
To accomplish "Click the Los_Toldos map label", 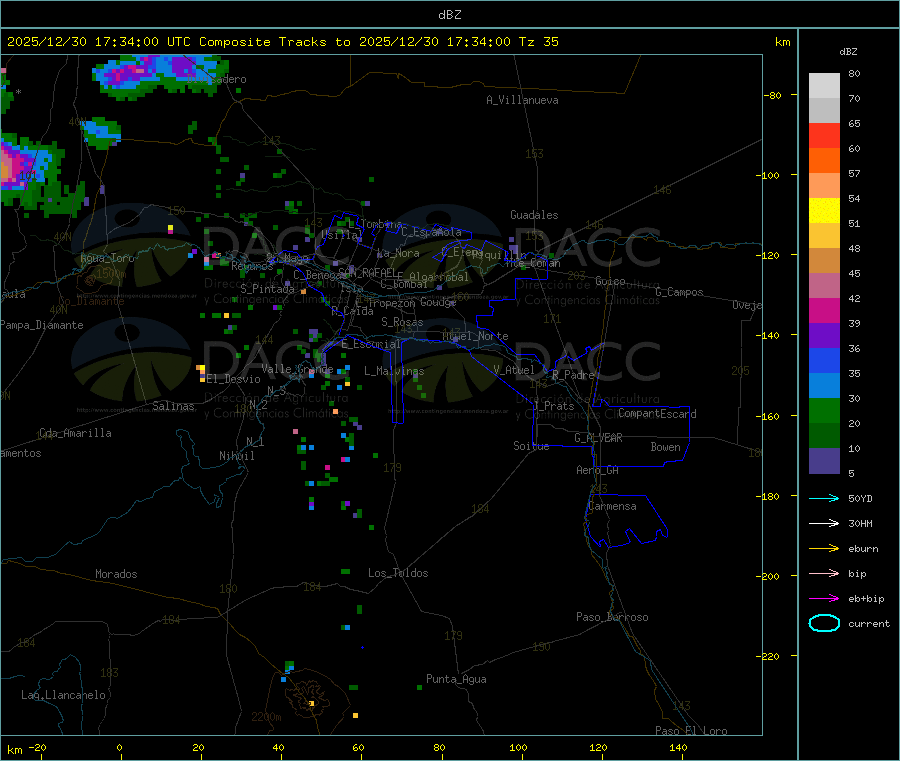I will coord(398,573).
